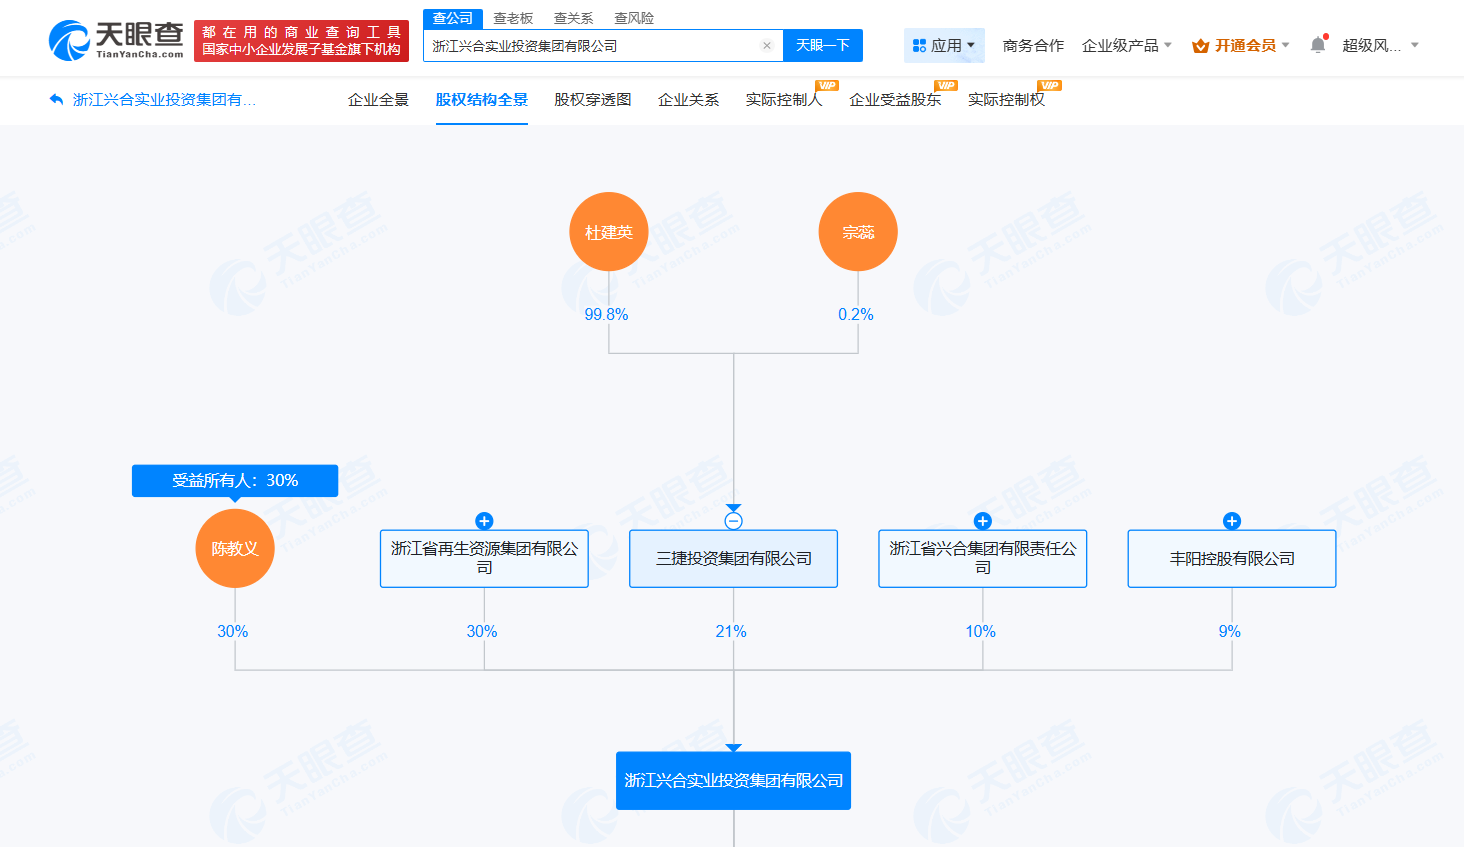Click the 21% share percentage
Screen dimensions: 1464x847
point(731,632)
